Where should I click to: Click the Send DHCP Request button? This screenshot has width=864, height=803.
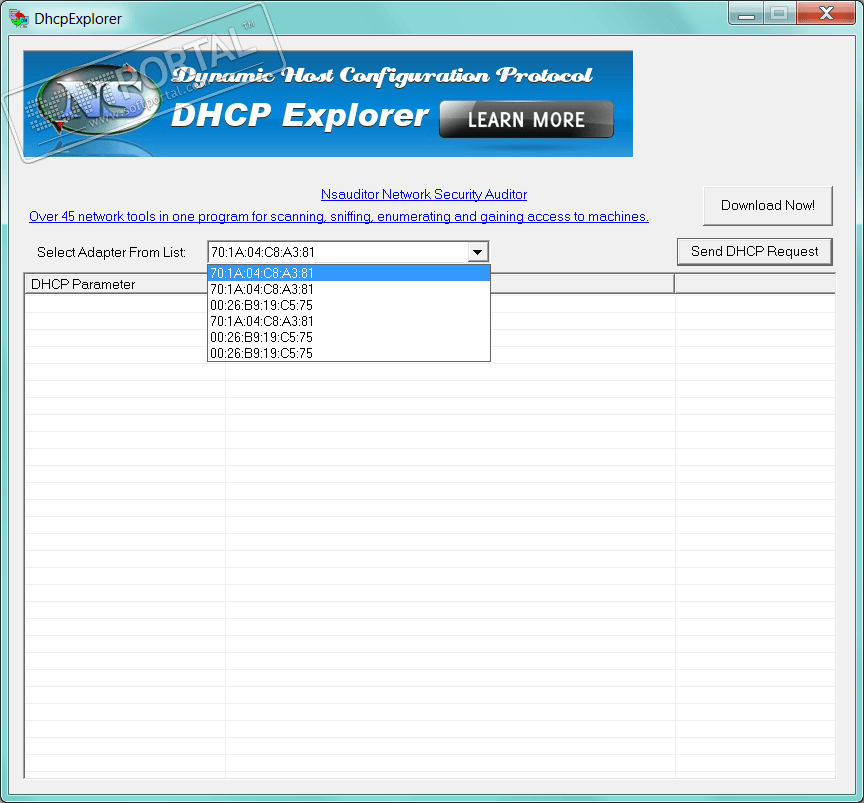[754, 251]
